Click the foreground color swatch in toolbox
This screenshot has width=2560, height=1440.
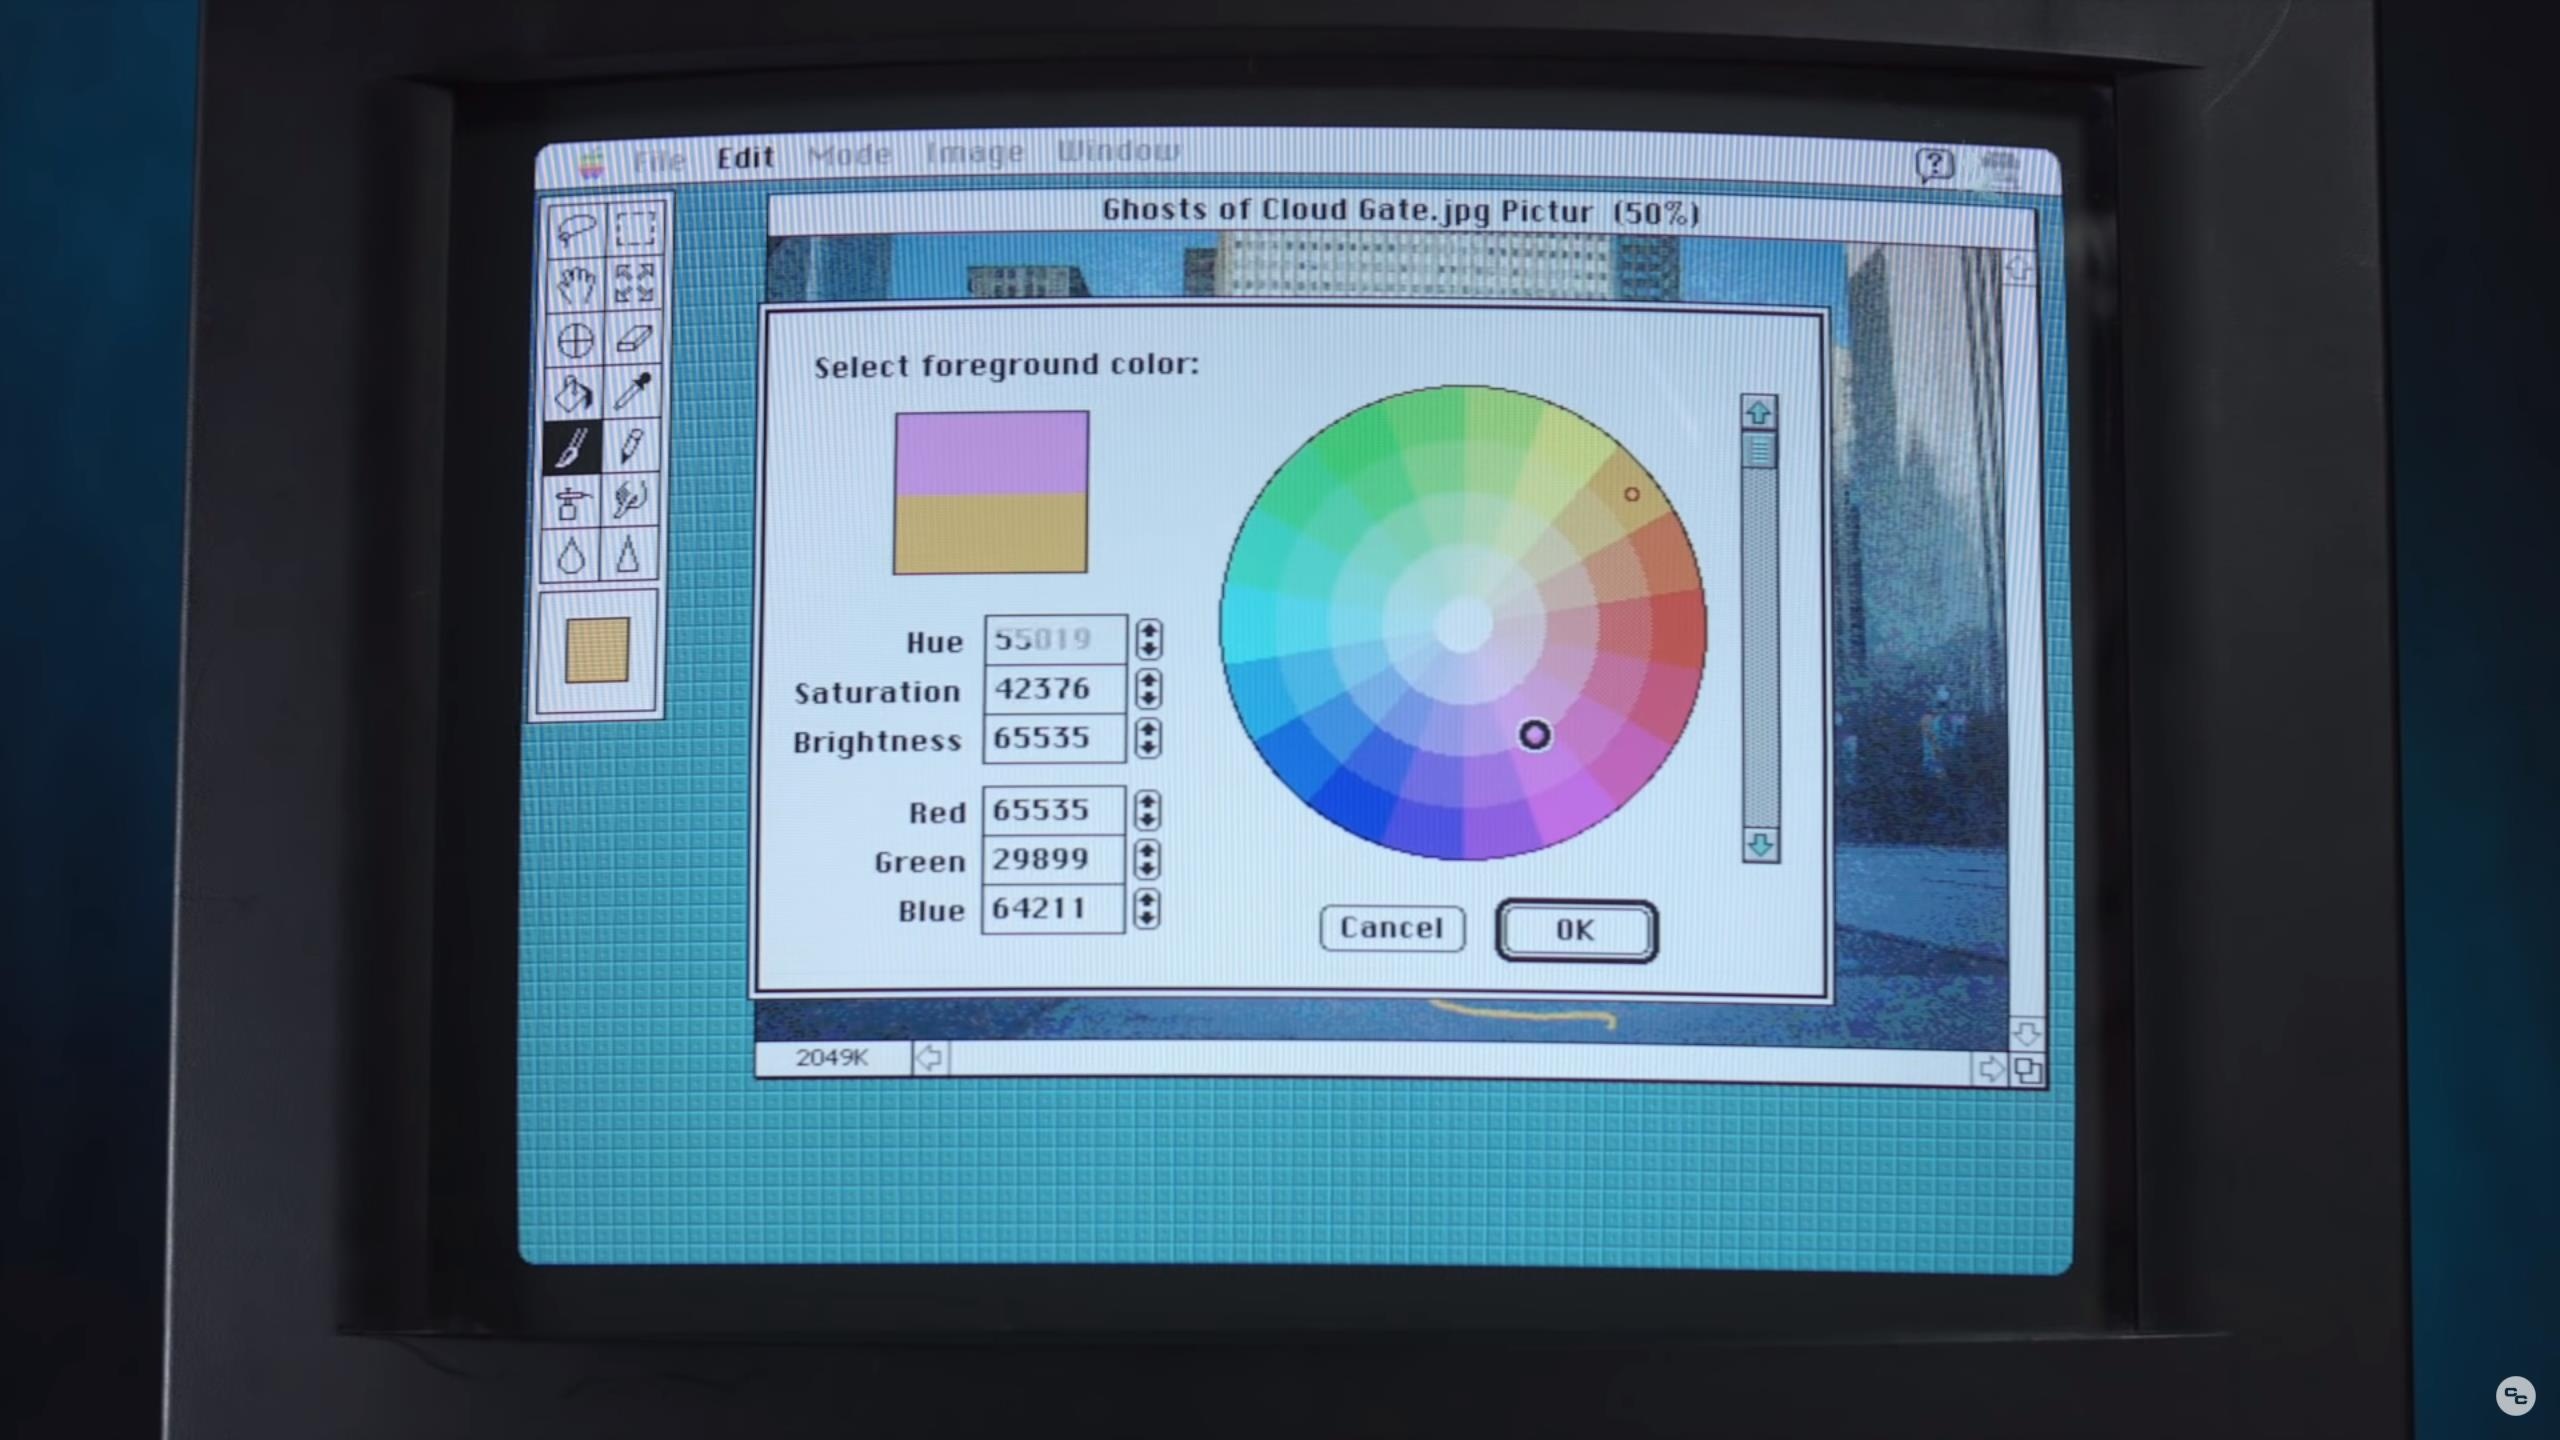coord(597,650)
